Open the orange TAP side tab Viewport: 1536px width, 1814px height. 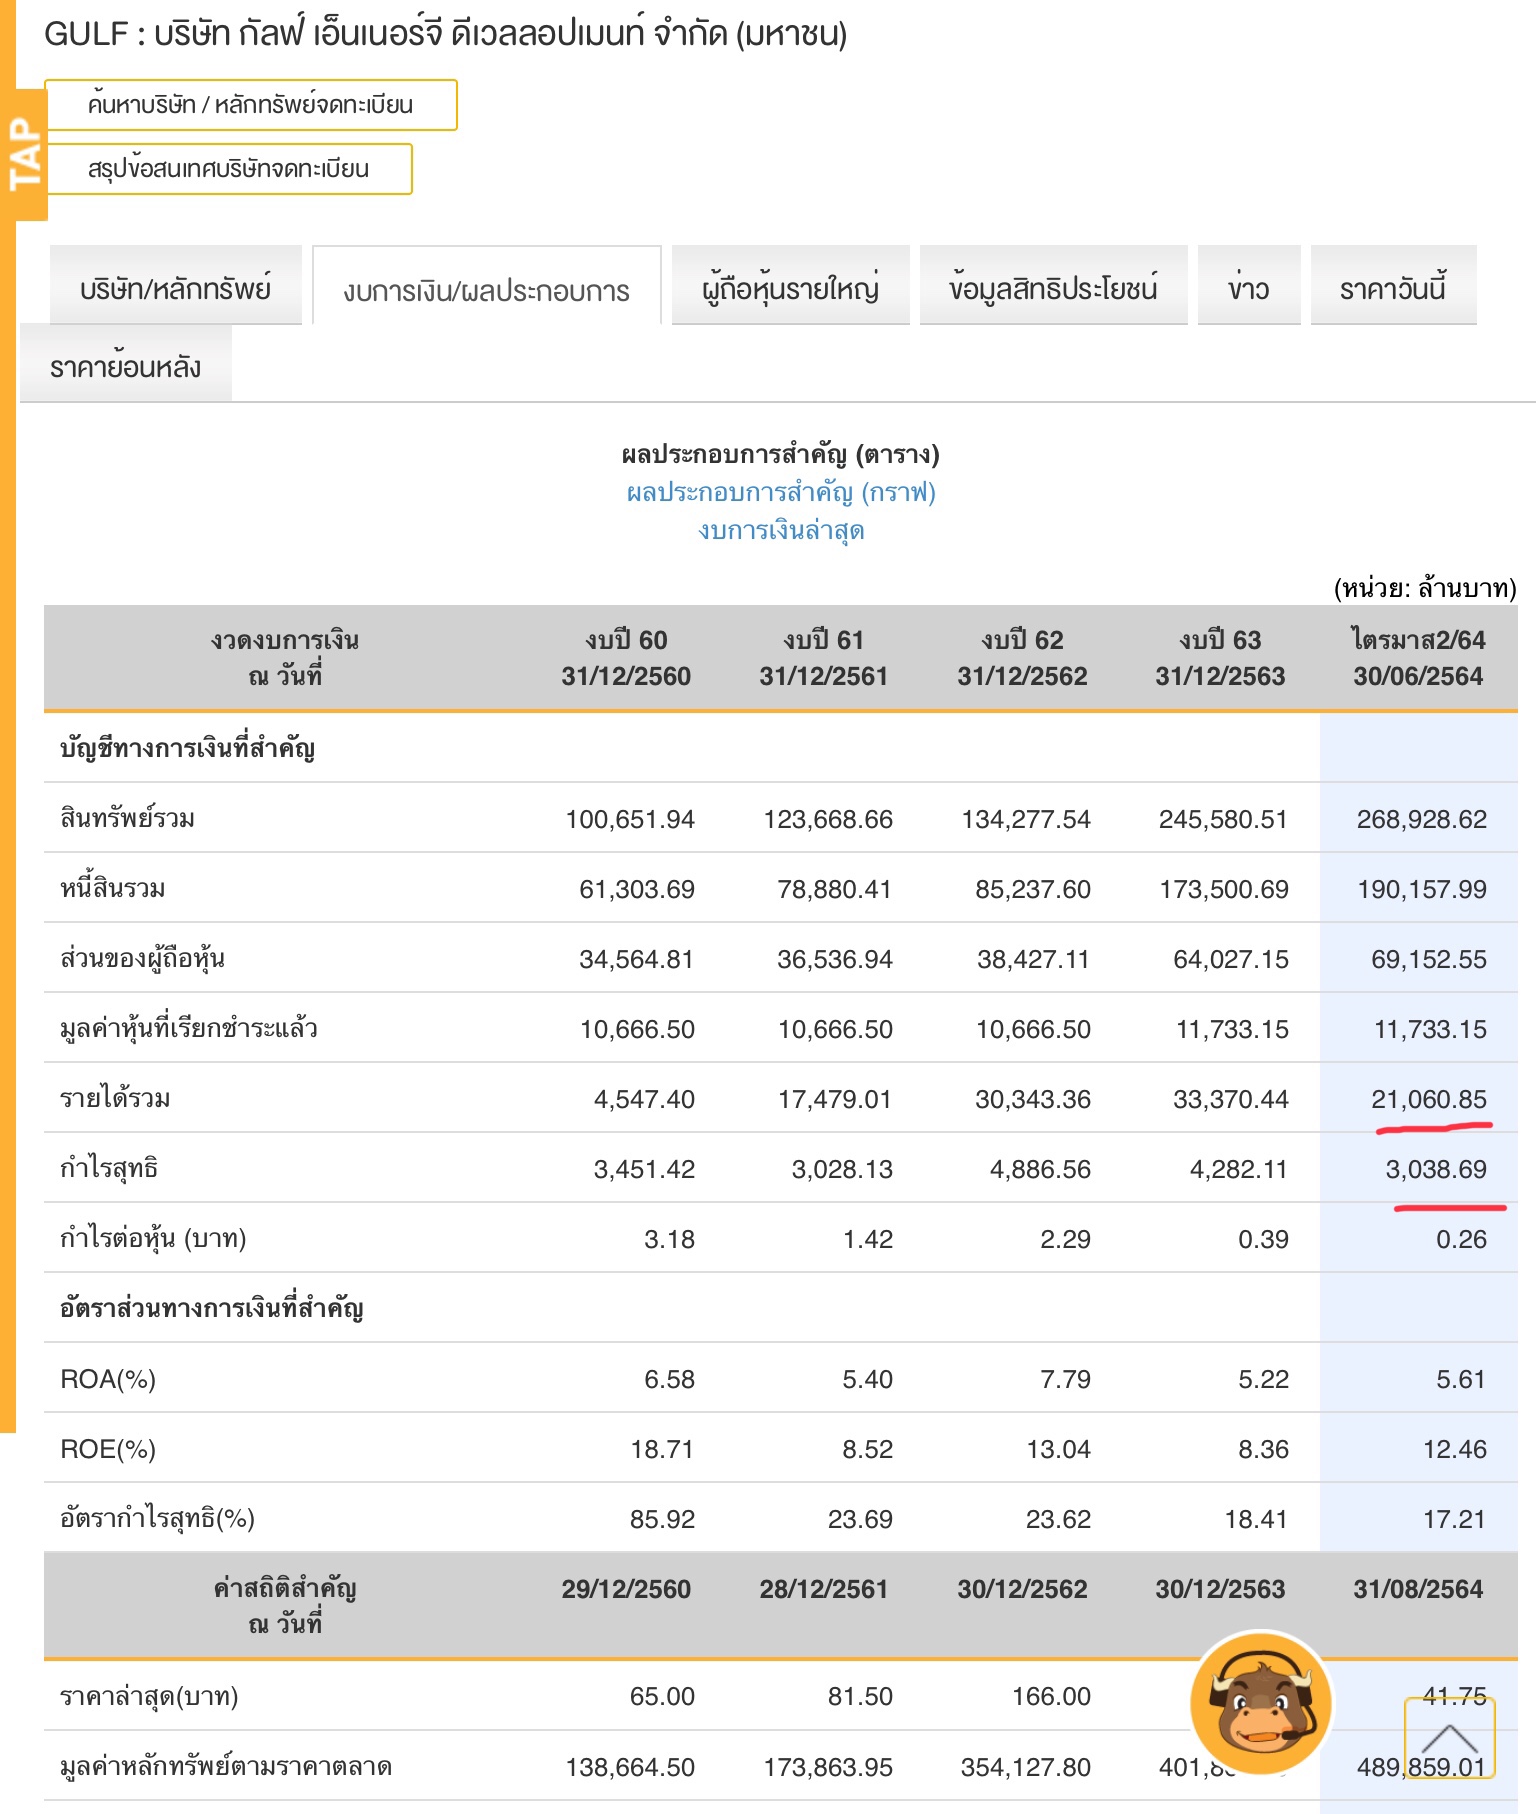pos(24,155)
